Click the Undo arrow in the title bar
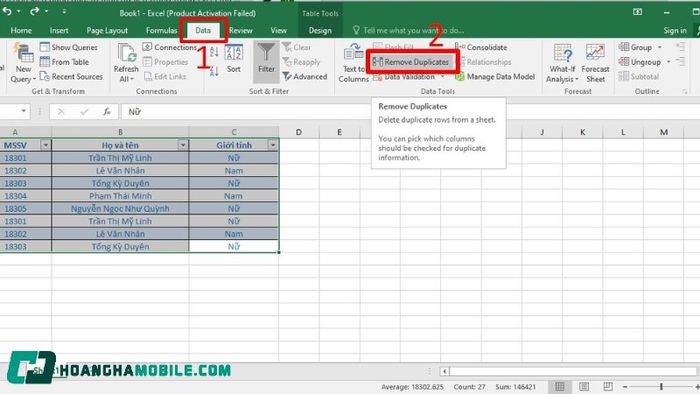 click(7, 12)
